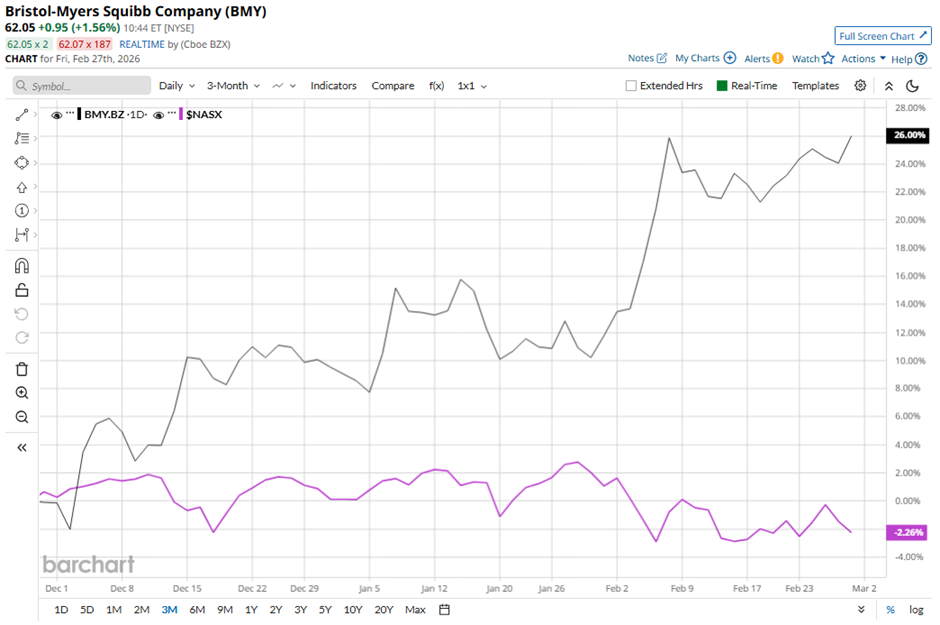This screenshot has height=625, width=940.
Task: Select the 1D time range
Action: (61, 610)
